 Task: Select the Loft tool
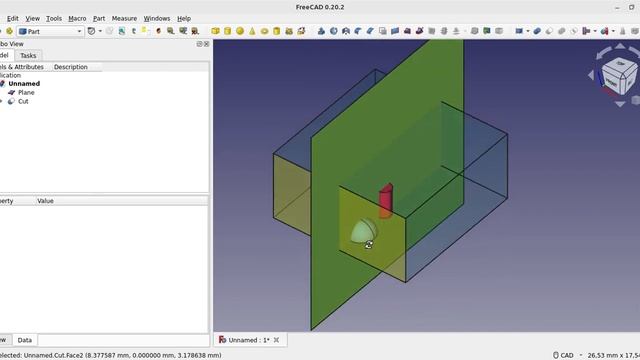pyautogui.click(x=407, y=31)
